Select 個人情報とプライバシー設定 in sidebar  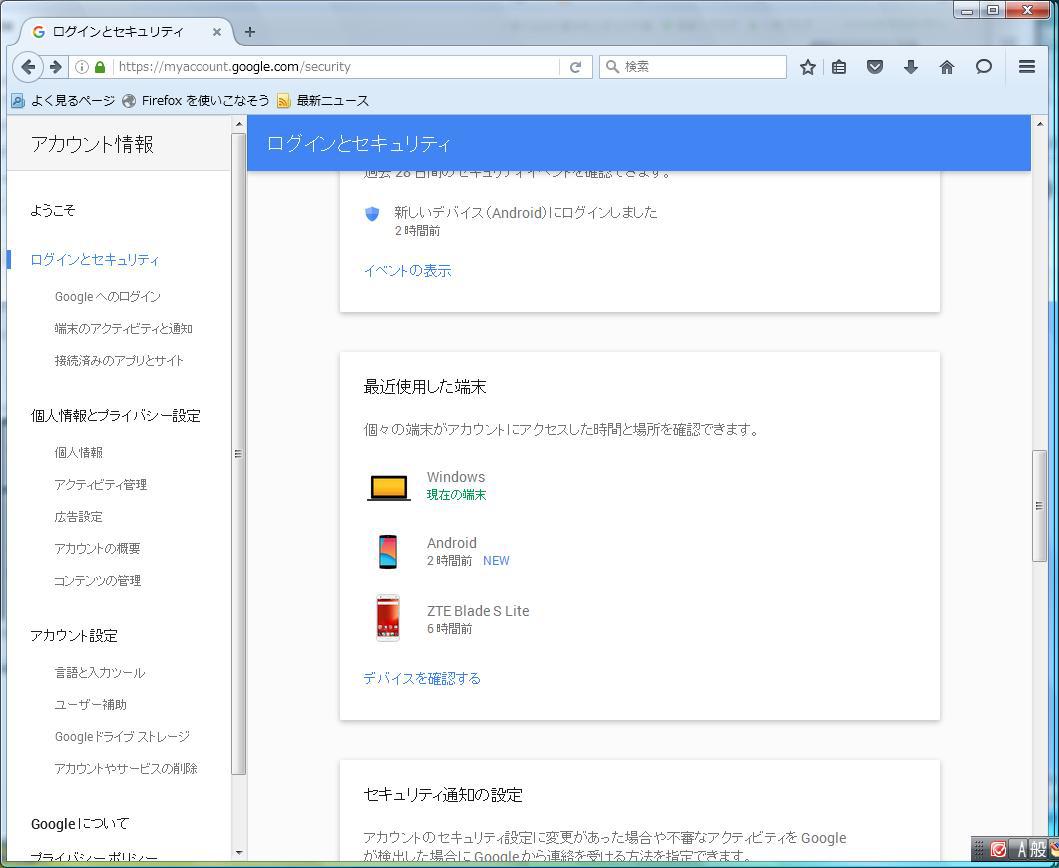115,415
